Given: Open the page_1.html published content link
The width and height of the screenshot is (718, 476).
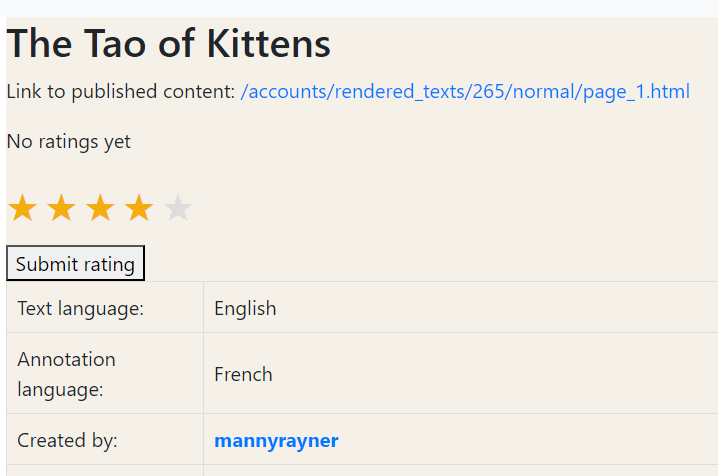Looking at the screenshot, I should click(465, 92).
